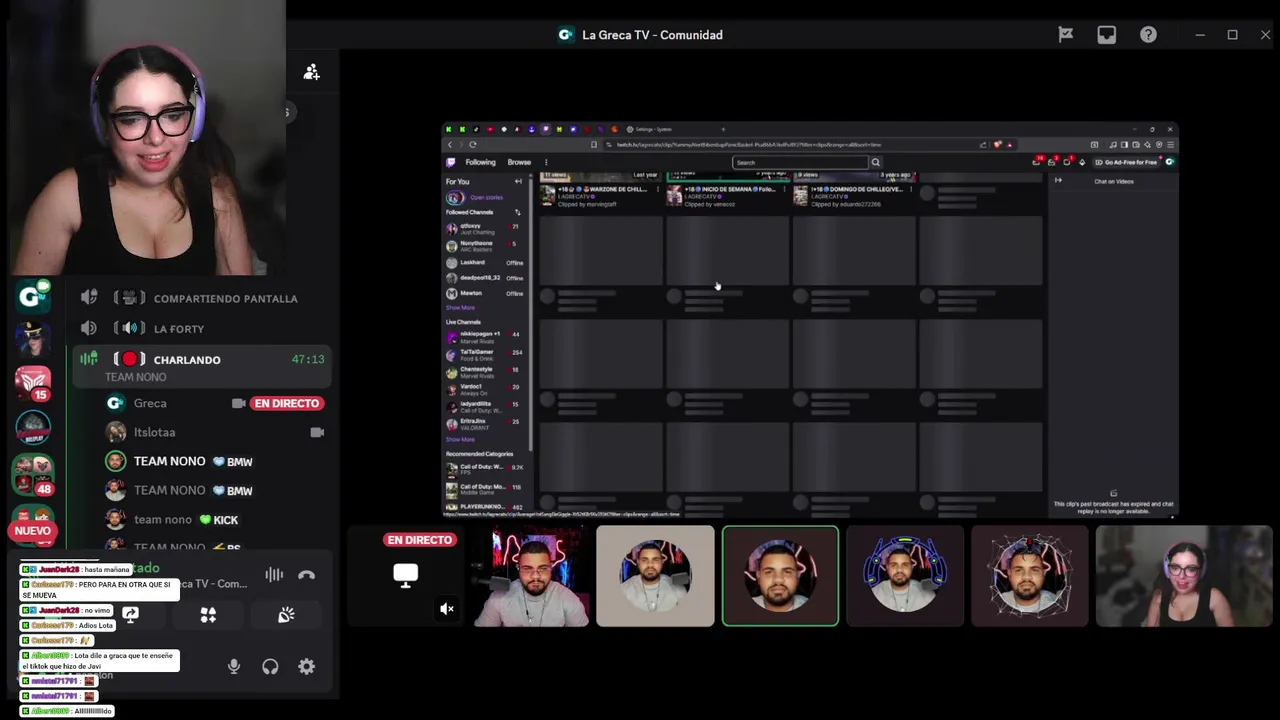Click camera icon beside Itslotaa
Screen dimensions: 1280x720
click(317, 432)
